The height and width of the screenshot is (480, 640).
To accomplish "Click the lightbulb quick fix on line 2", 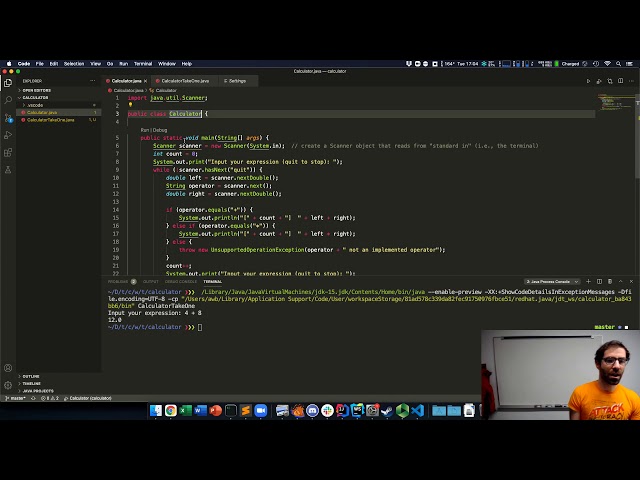I will point(130,105).
